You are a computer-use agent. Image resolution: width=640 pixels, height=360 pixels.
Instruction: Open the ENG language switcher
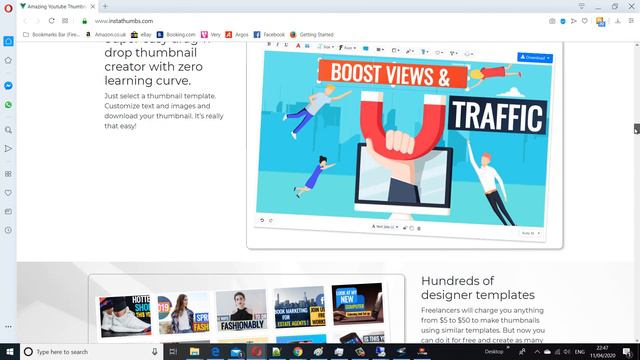coord(580,351)
